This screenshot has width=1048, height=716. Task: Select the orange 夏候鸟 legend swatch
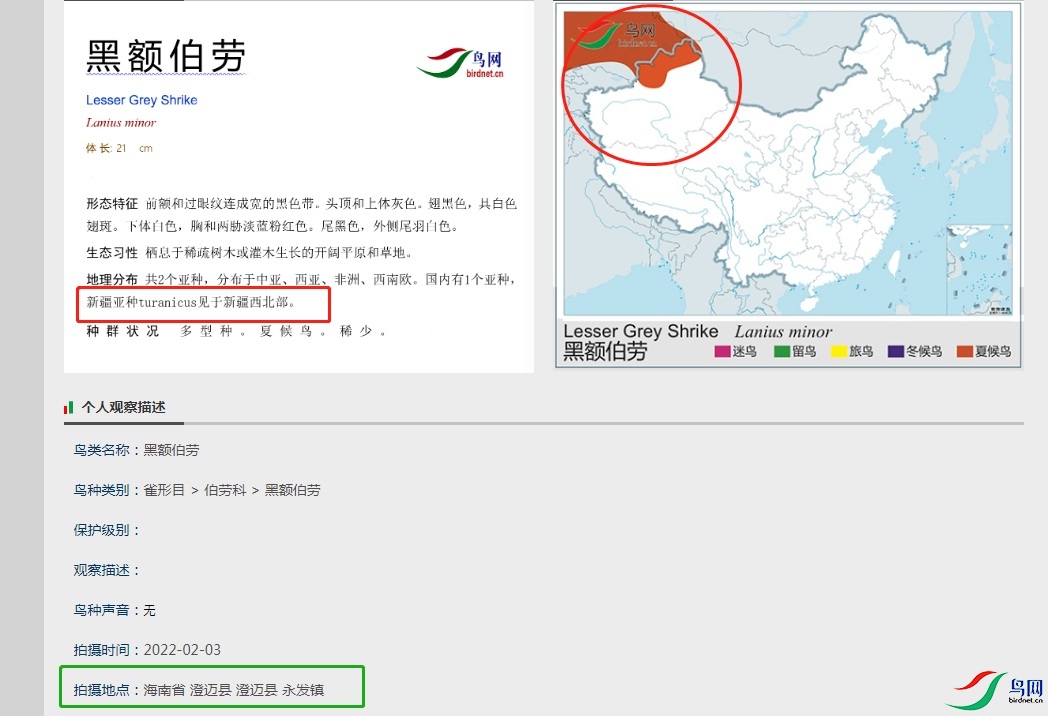pos(964,351)
